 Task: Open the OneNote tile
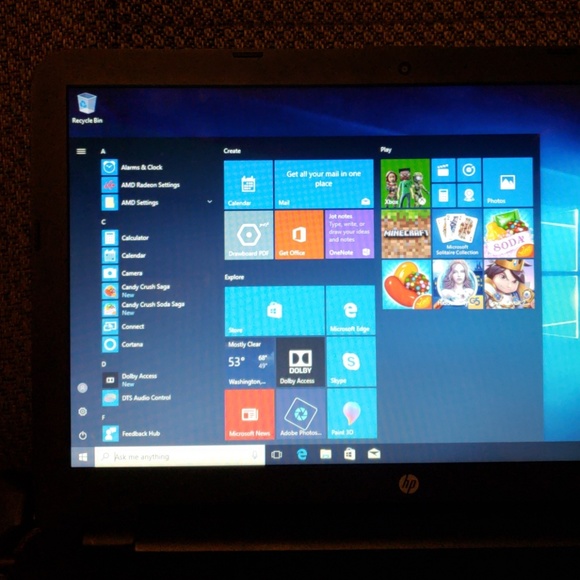(350, 234)
